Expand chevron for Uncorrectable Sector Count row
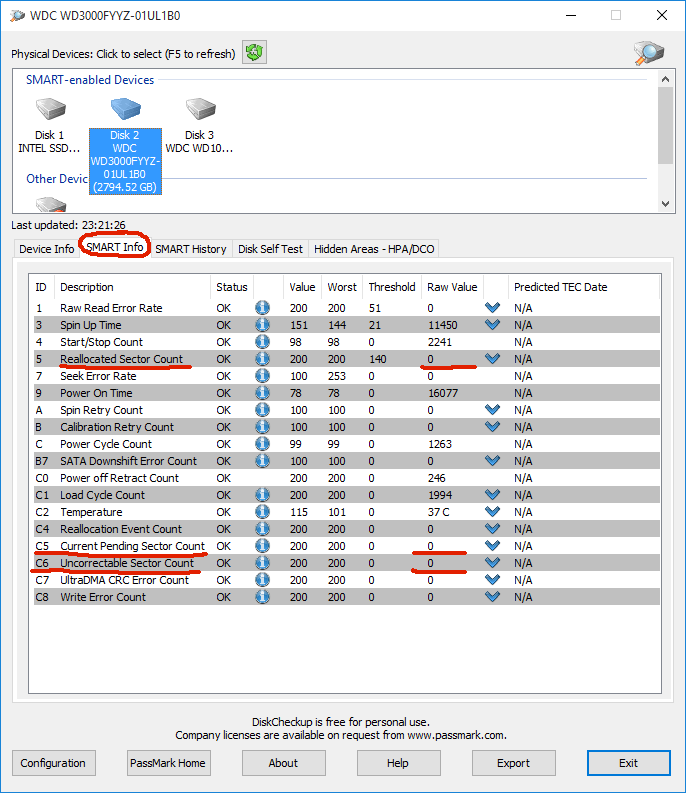This screenshot has width=686, height=793. [x=492, y=563]
